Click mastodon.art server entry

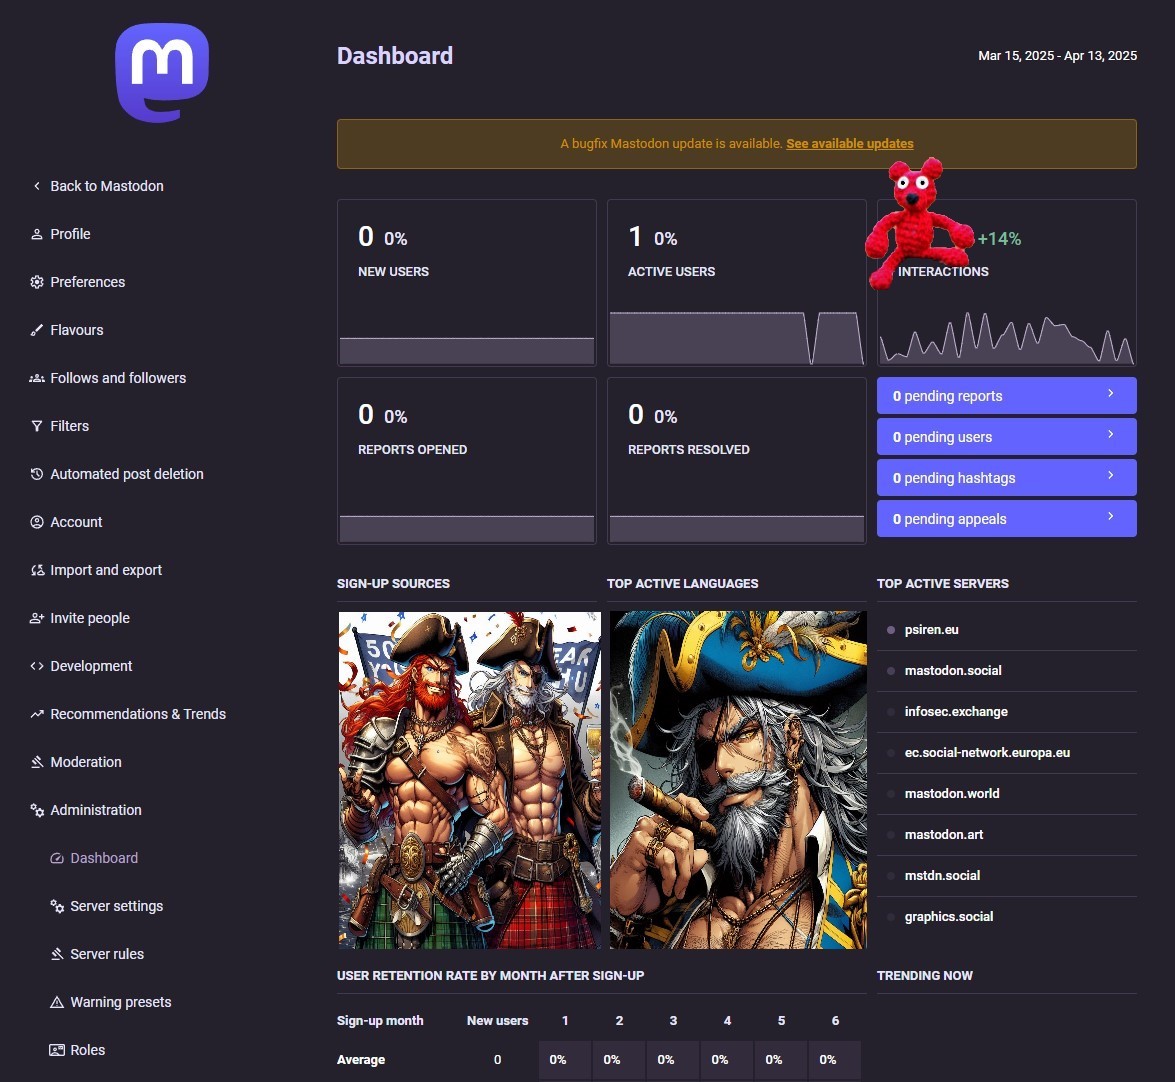pos(943,835)
